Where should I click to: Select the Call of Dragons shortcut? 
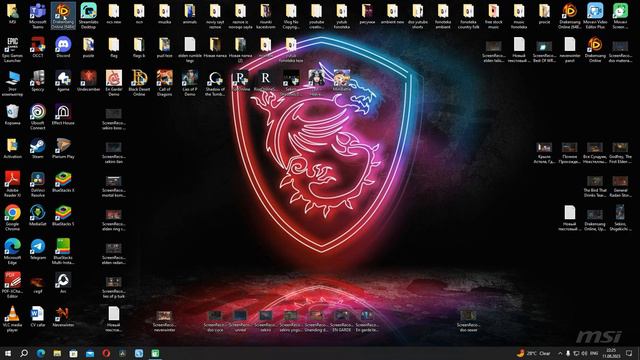164,83
